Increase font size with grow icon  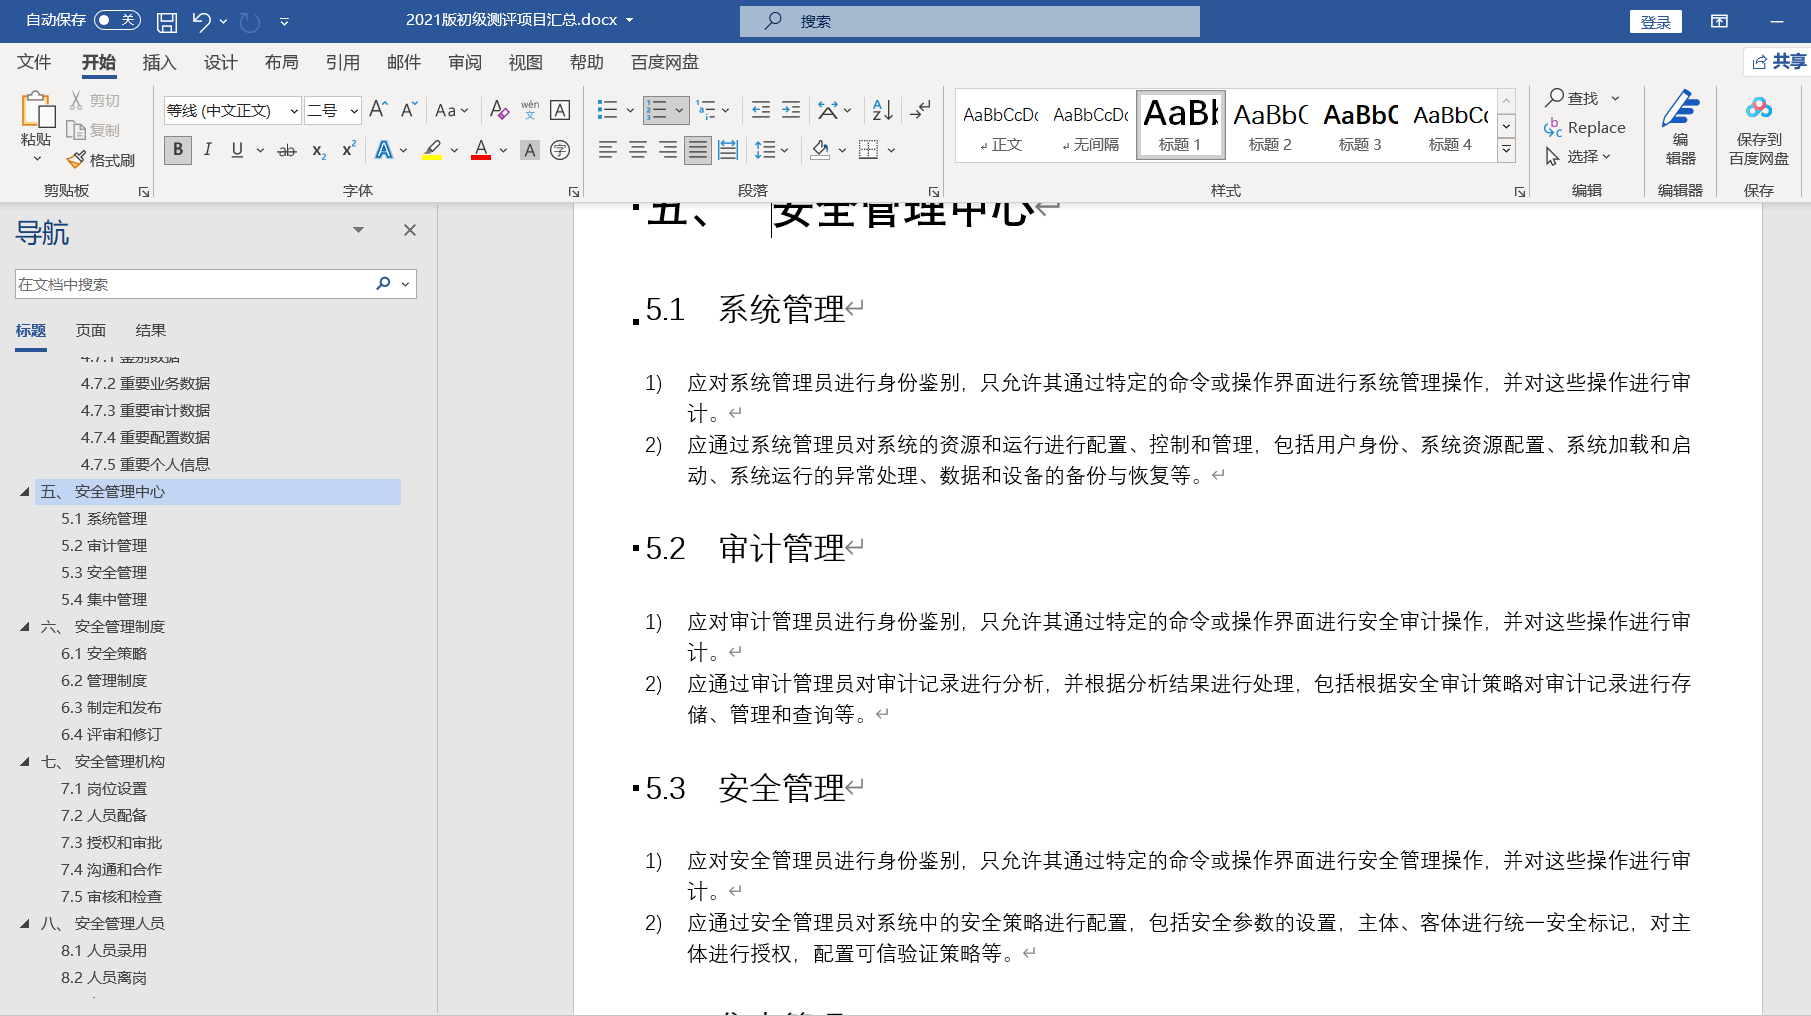coord(378,110)
